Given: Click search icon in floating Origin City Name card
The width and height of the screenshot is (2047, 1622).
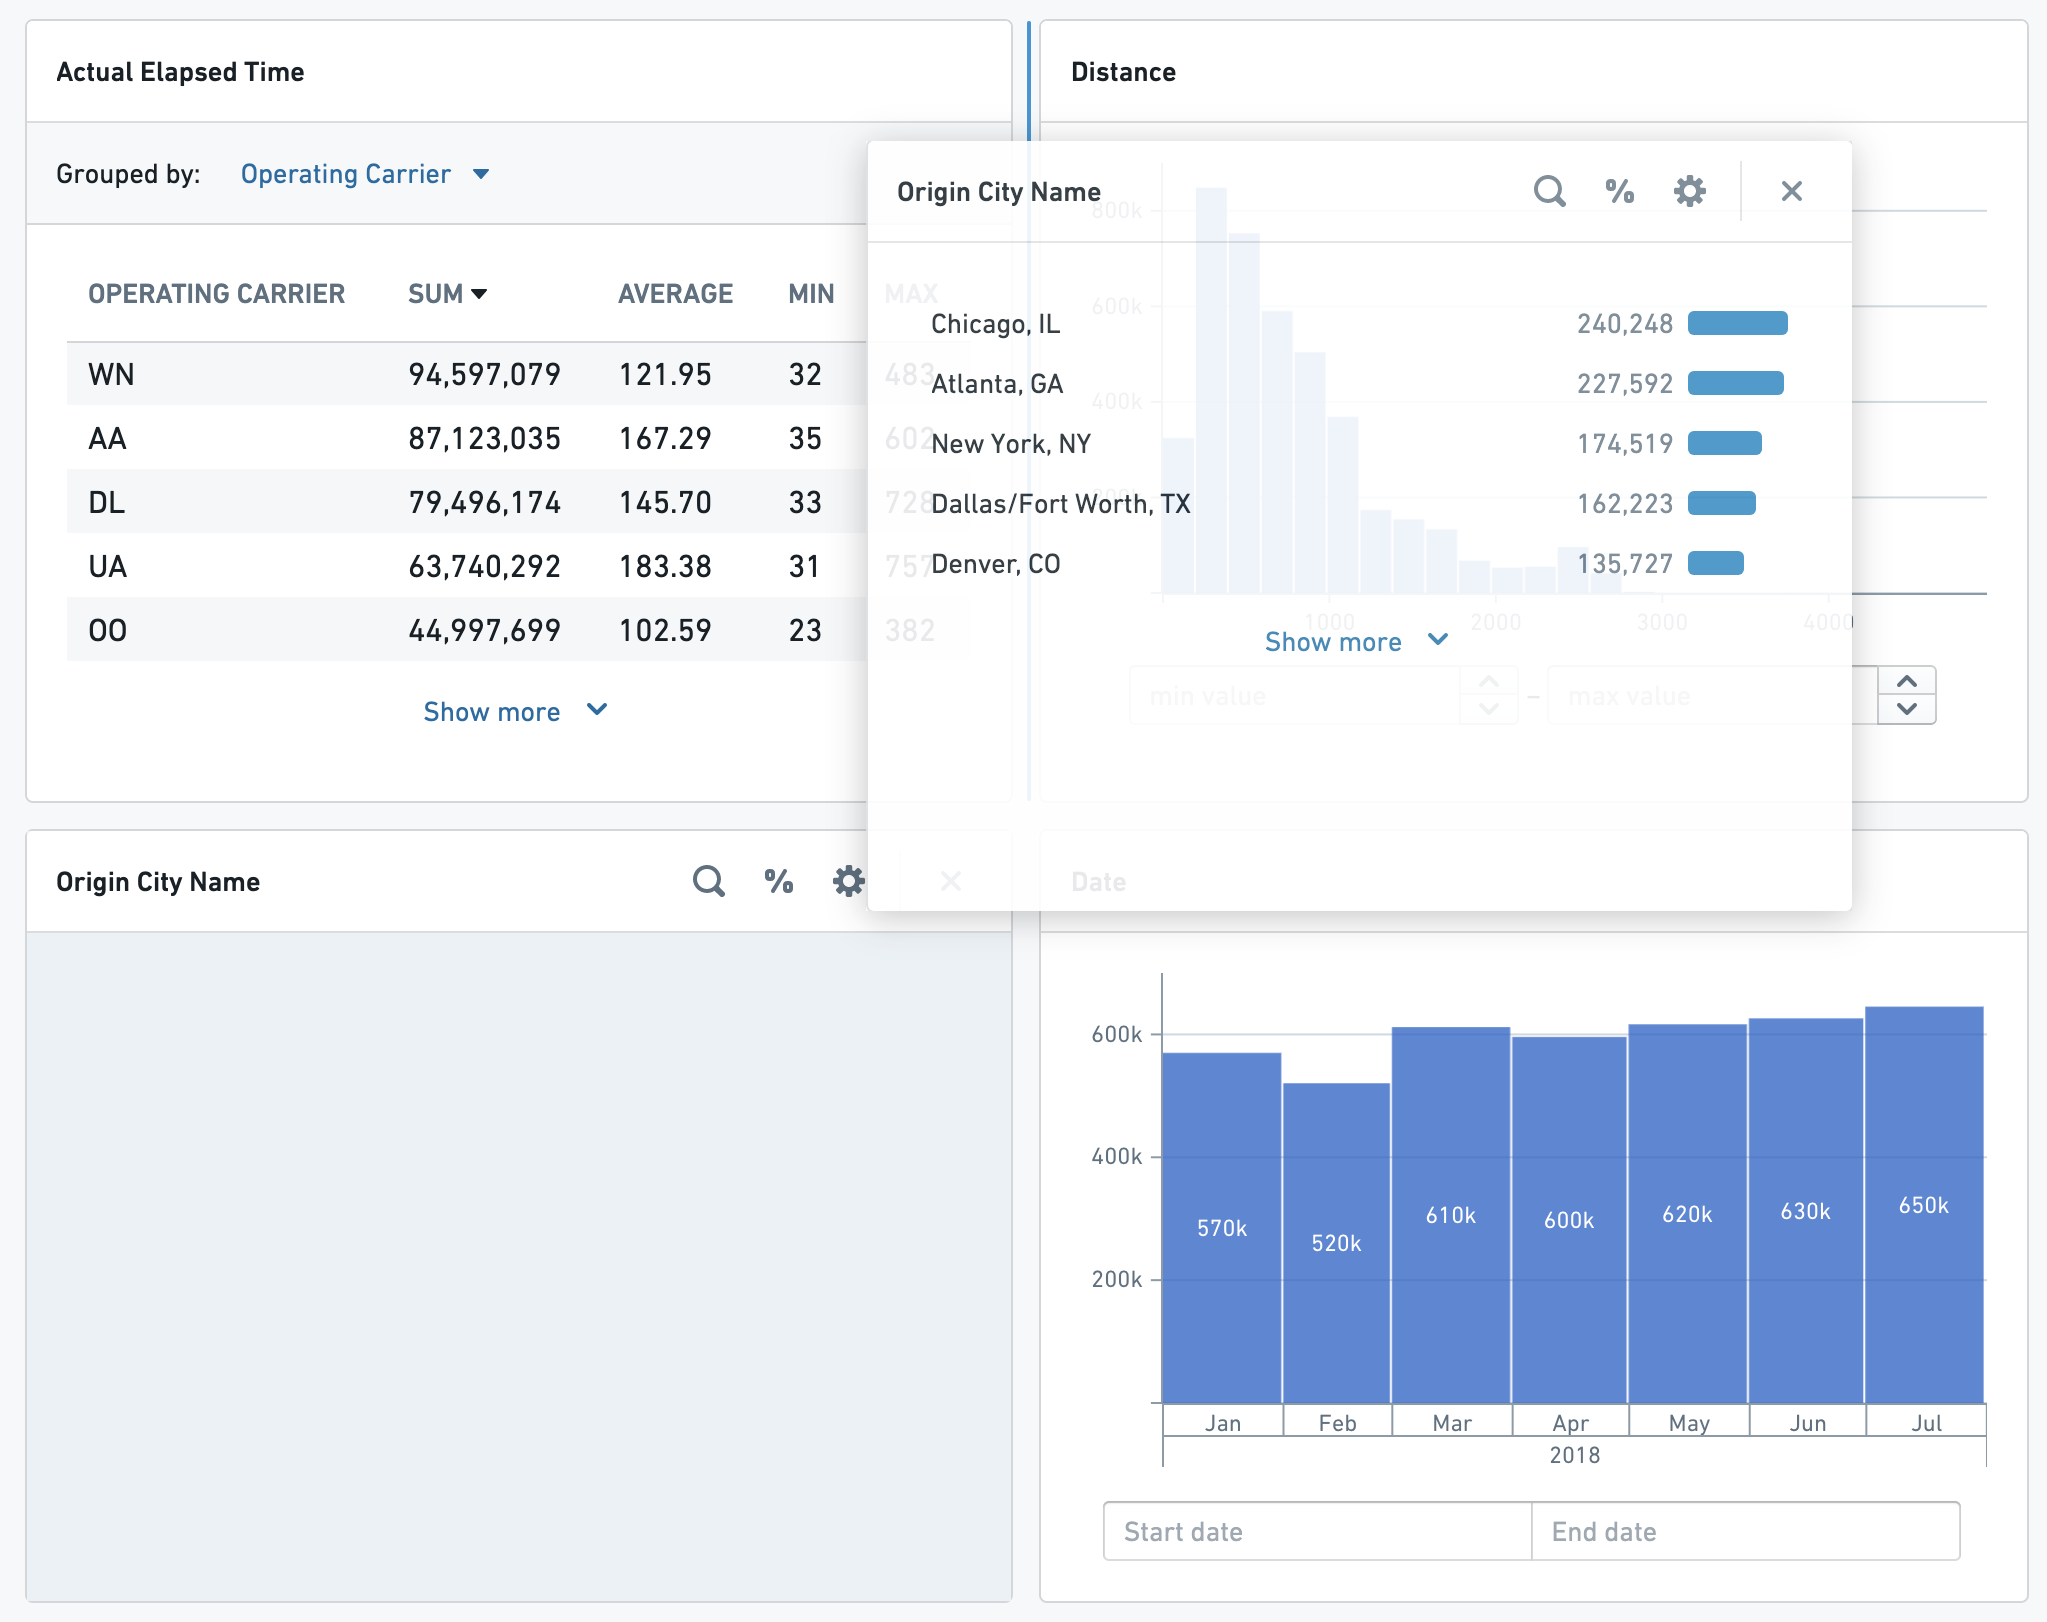Looking at the screenshot, I should pos(1549,191).
